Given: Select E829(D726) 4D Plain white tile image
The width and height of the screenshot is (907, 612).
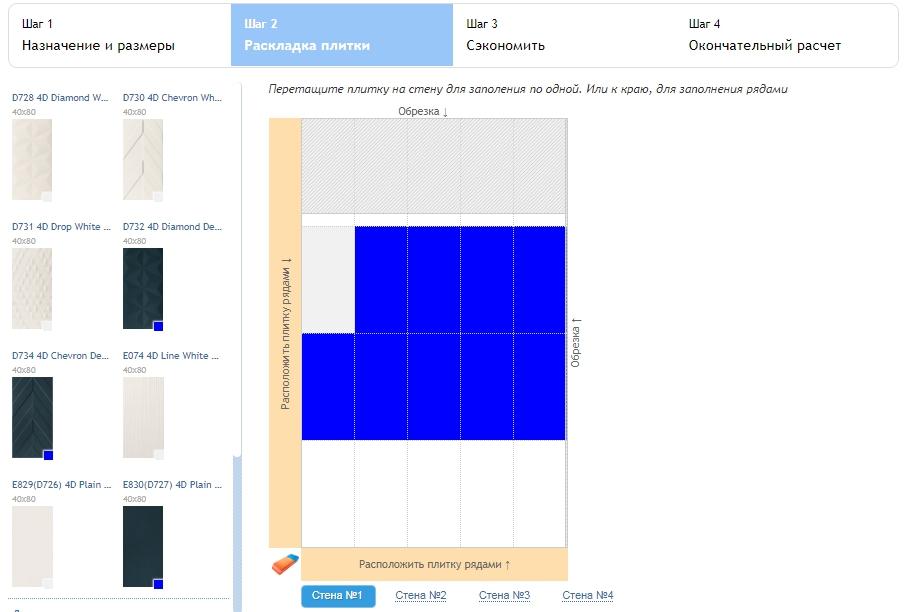Looking at the screenshot, I should [x=31, y=546].
